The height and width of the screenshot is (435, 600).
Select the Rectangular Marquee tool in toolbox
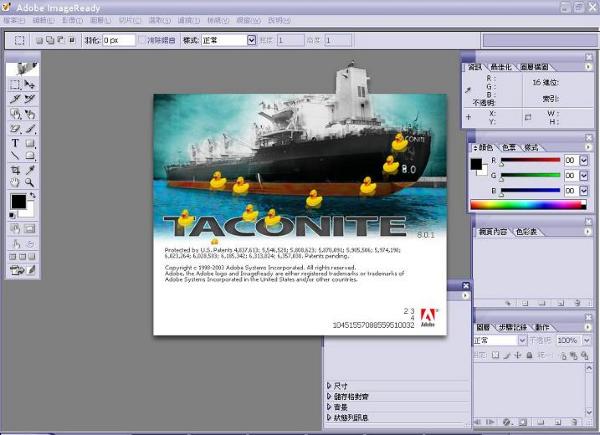pyautogui.click(x=15, y=84)
